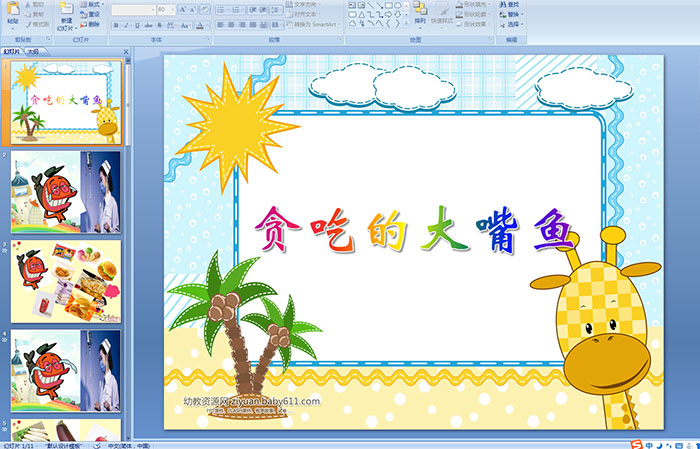Open the Change Case (Aa) menu
This screenshot has width=700, height=449.
pos(185,25)
